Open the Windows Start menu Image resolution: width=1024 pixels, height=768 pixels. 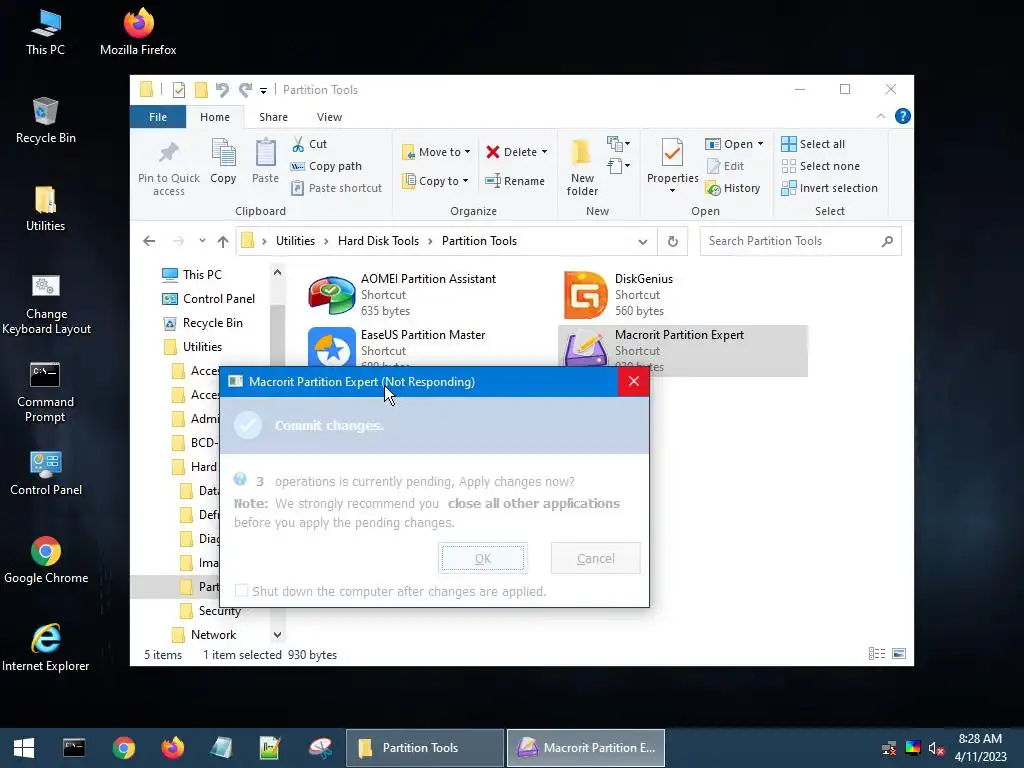point(24,748)
